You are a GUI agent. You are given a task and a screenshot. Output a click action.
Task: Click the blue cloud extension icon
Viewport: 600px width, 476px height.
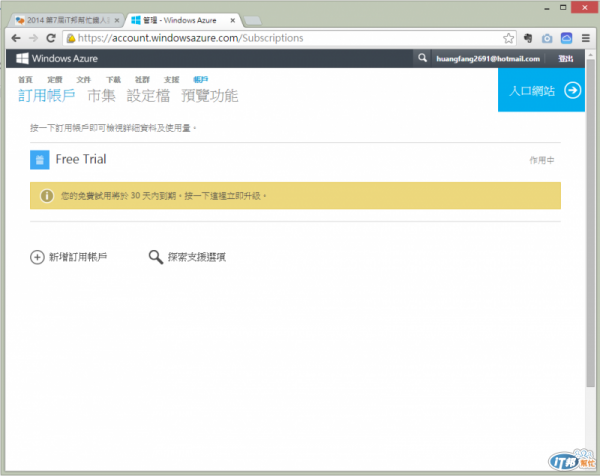point(566,38)
